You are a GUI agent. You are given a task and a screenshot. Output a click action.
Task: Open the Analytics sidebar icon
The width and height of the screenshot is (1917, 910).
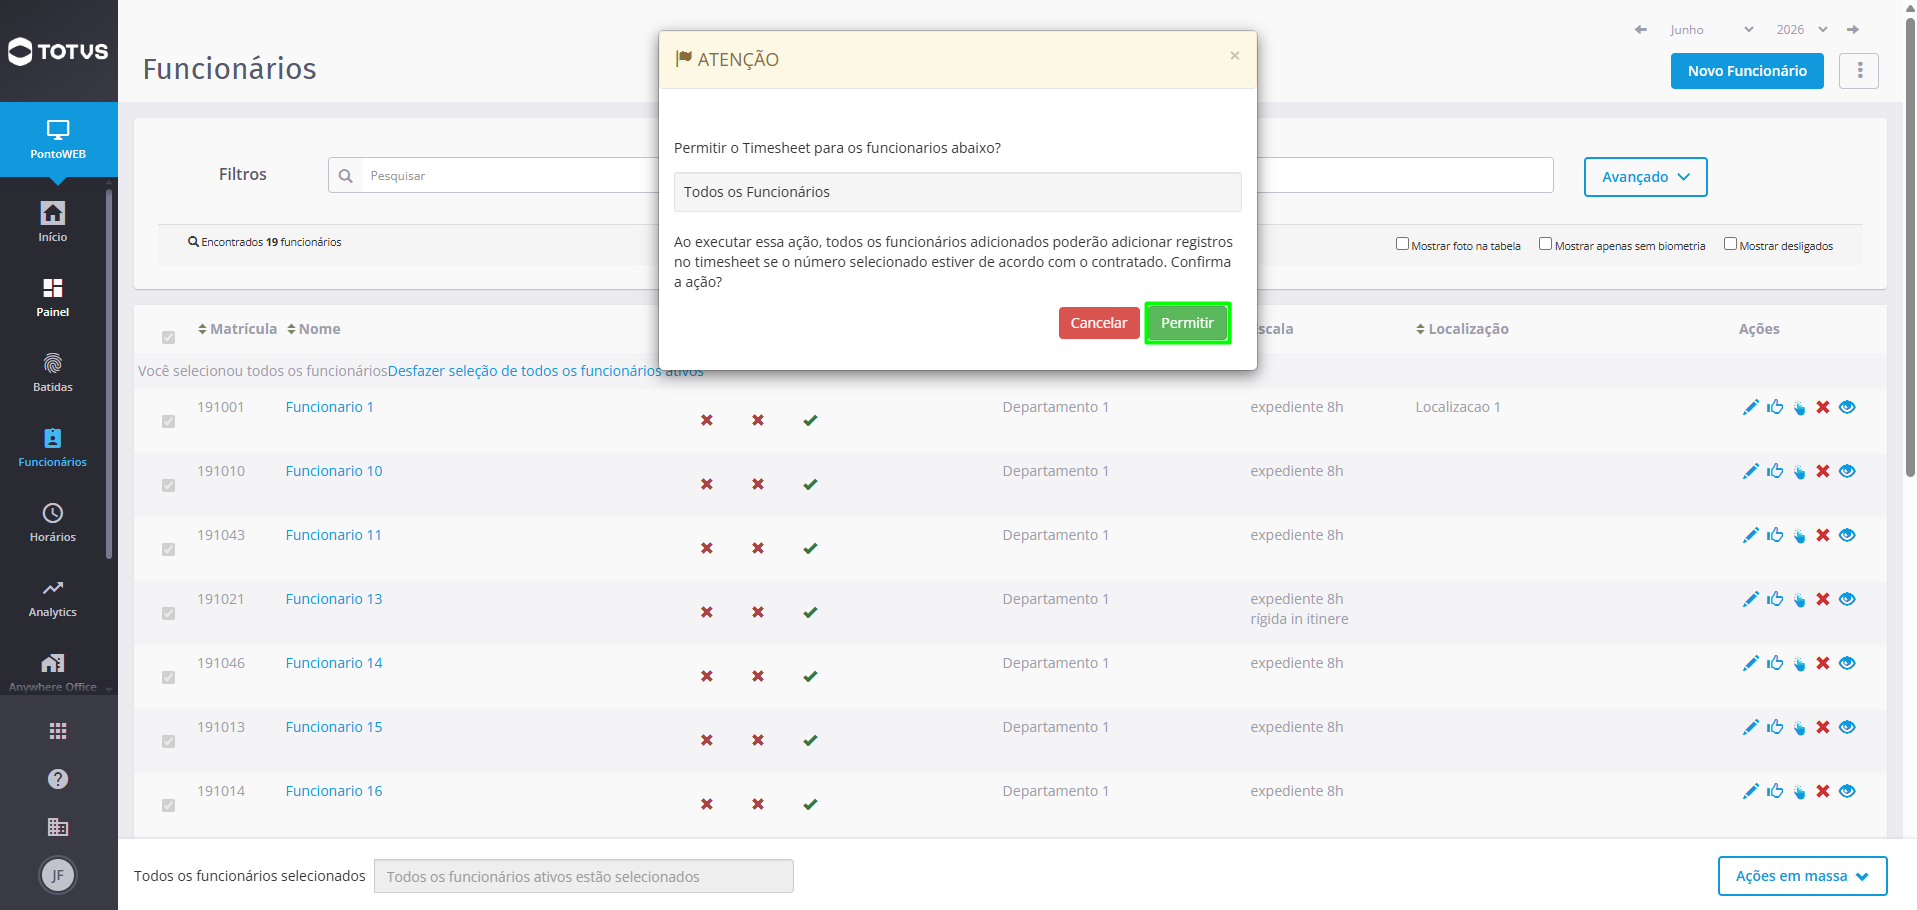(x=53, y=597)
